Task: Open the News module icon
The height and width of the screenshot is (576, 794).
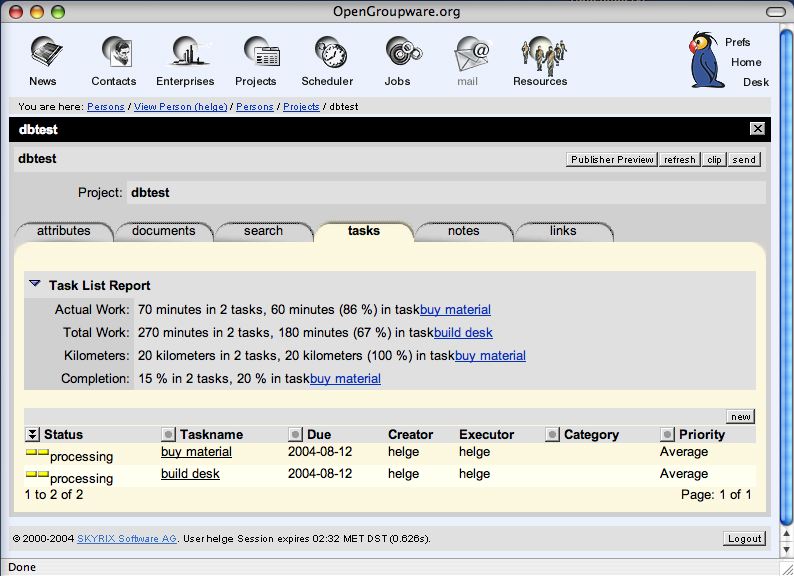Action: point(46,52)
